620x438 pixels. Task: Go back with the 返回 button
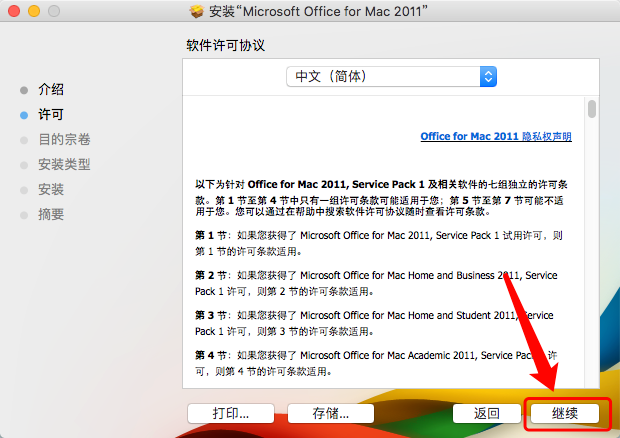click(487, 413)
